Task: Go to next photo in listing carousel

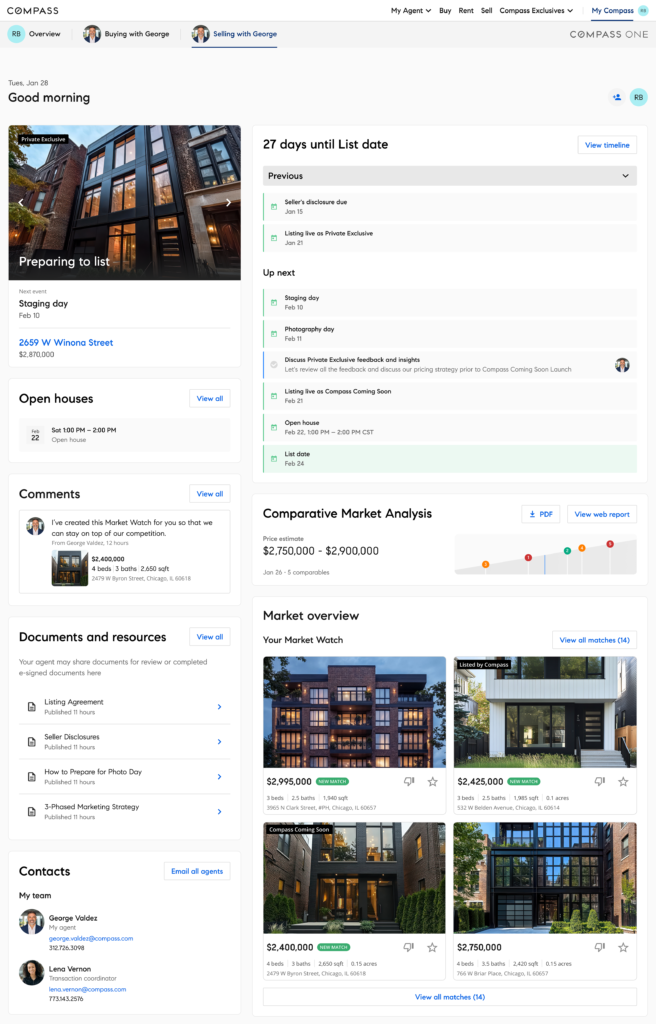Action: coord(228,202)
